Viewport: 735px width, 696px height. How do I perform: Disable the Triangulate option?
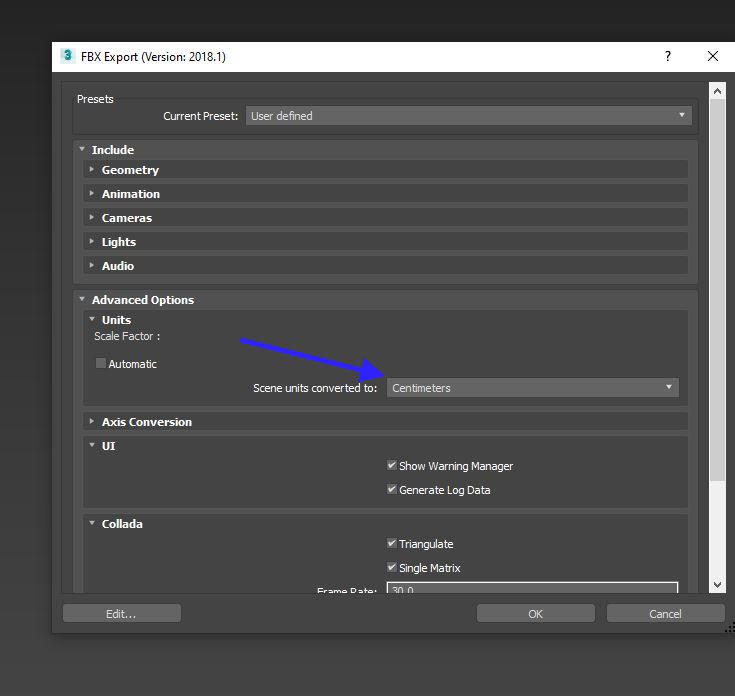pyautogui.click(x=392, y=544)
